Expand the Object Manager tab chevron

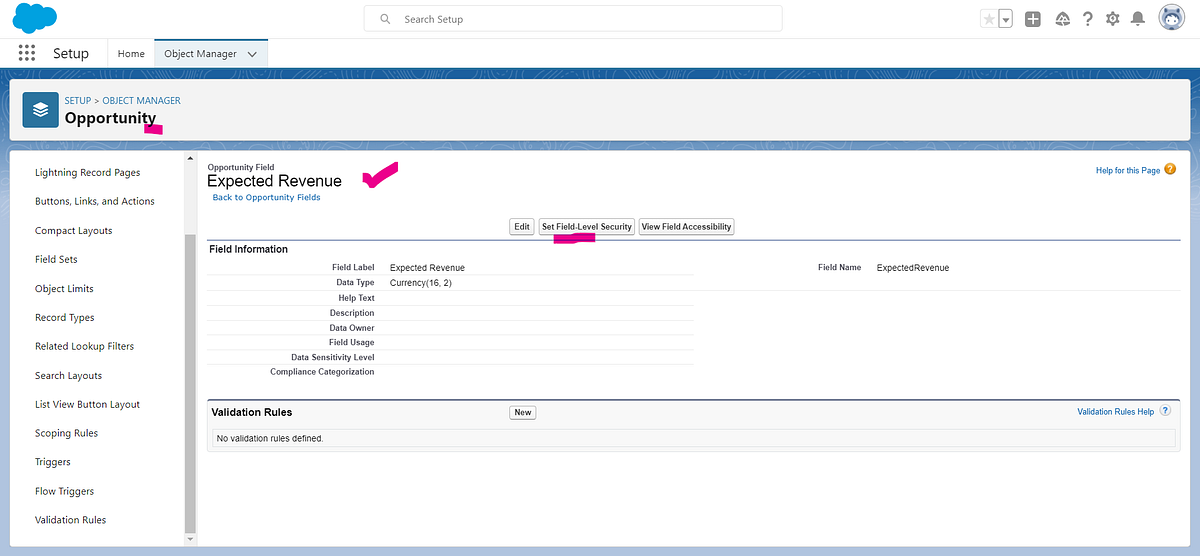252,54
